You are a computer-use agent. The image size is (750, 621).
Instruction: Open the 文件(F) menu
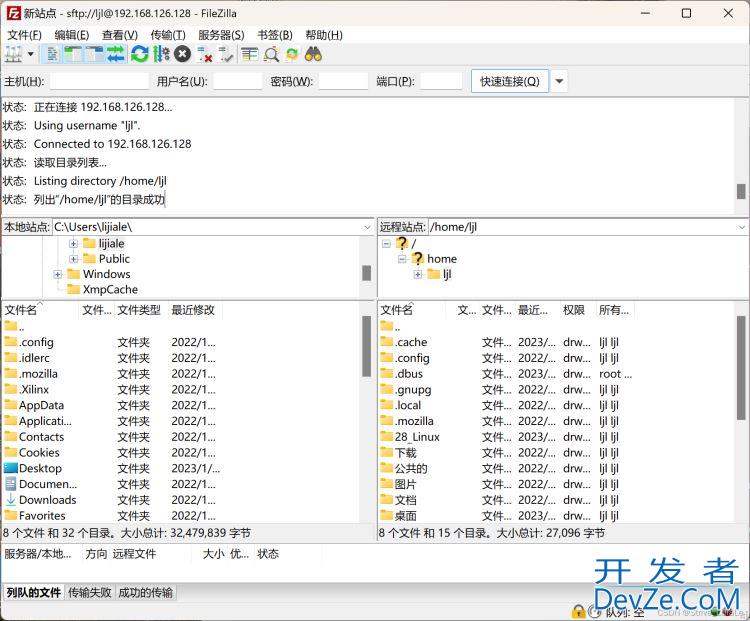pyautogui.click(x=24, y=35)
